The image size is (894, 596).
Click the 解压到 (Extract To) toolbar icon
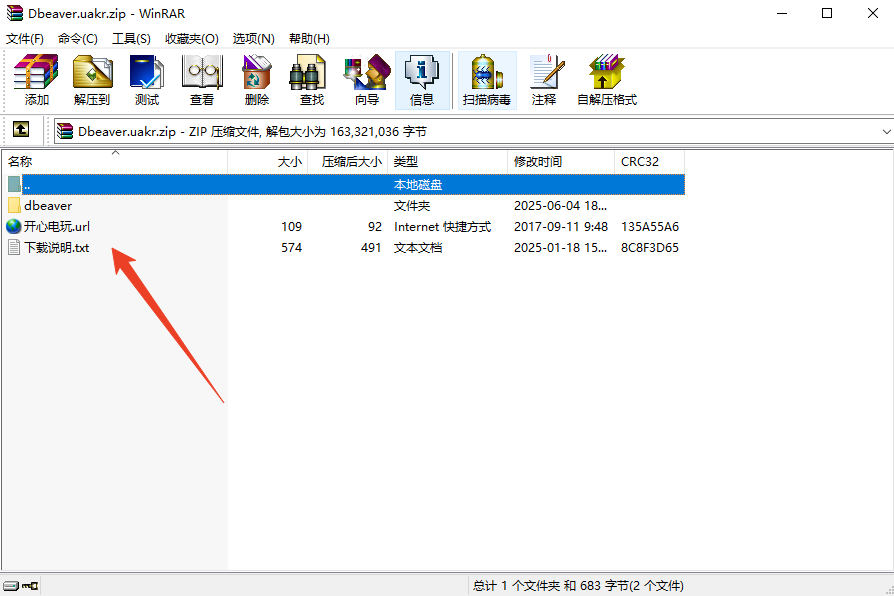tap(91, 80)
